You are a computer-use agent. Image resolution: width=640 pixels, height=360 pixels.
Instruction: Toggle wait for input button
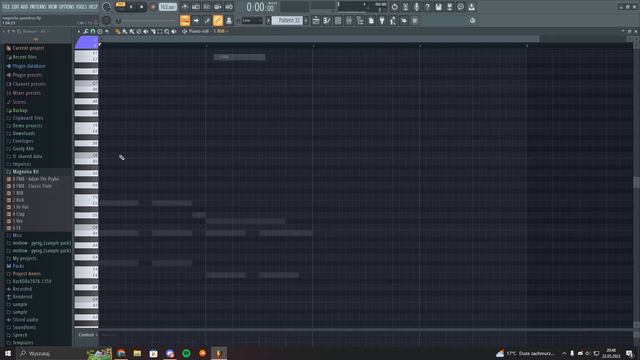(196, 7)
